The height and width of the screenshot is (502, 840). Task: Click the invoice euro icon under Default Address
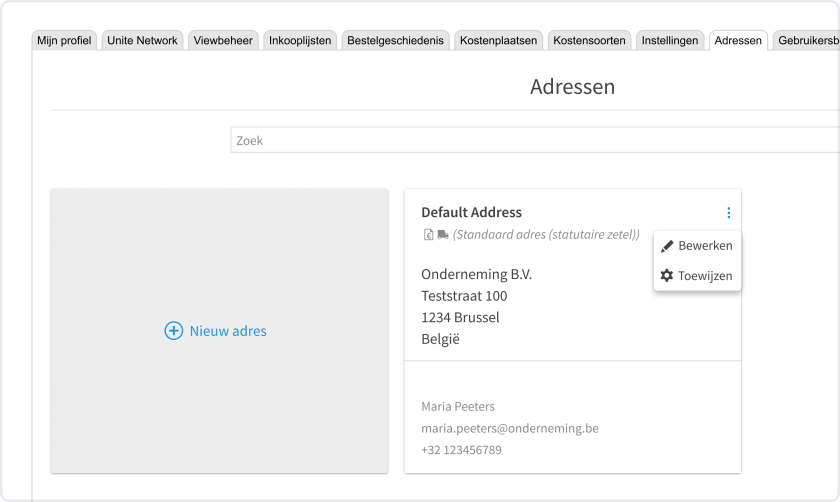pyautogui.click(x=428, y=235)
